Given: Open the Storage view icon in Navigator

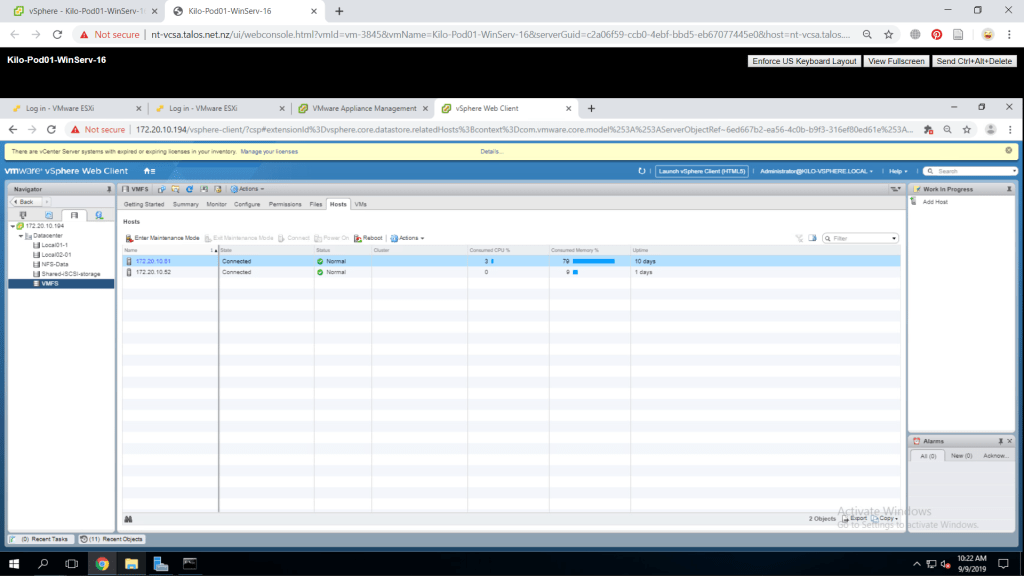Looking at the screenshot, I should (73, 215).
